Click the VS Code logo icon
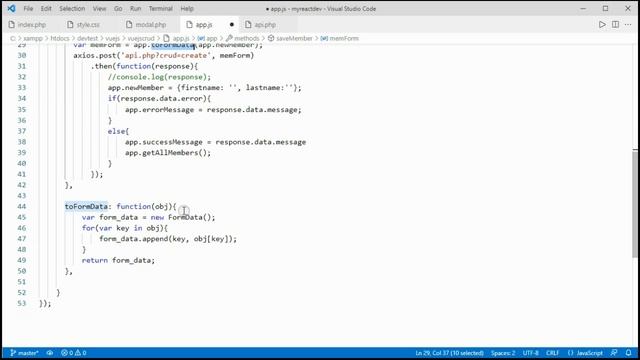Image resolution: width=640 pixels, height=360 pixels. point(11,8)
